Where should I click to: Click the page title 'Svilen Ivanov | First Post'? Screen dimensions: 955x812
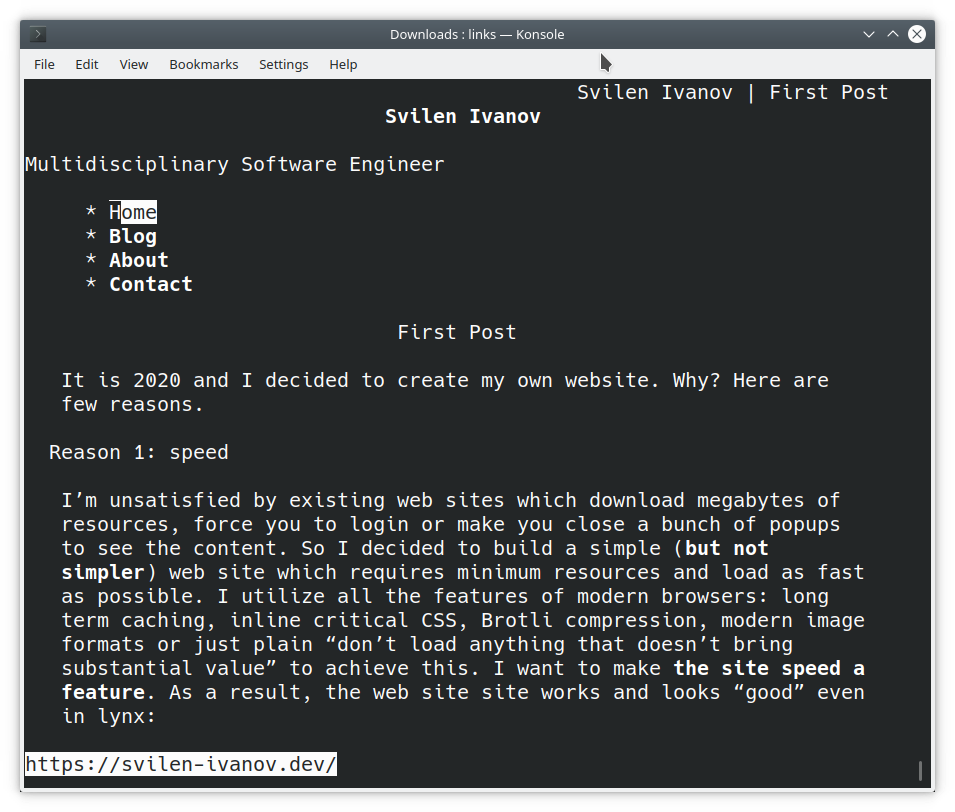732,93
